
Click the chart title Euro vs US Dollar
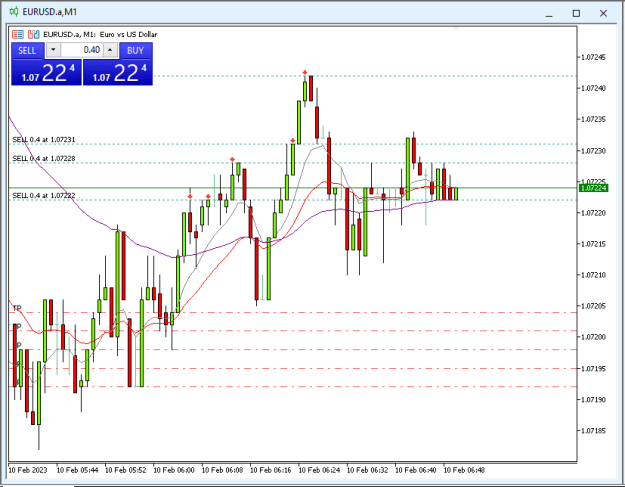point(128,35)
